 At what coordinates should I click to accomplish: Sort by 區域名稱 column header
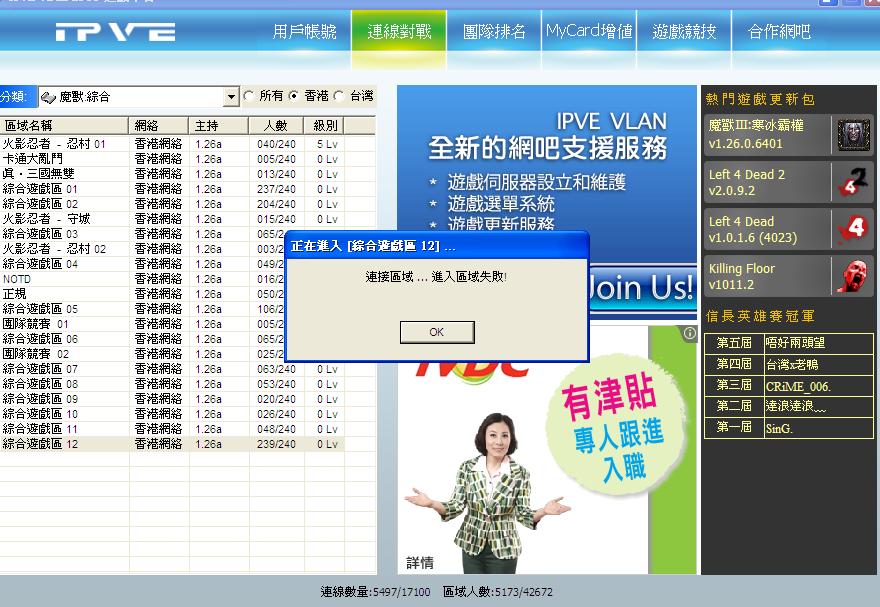(64, 126)
